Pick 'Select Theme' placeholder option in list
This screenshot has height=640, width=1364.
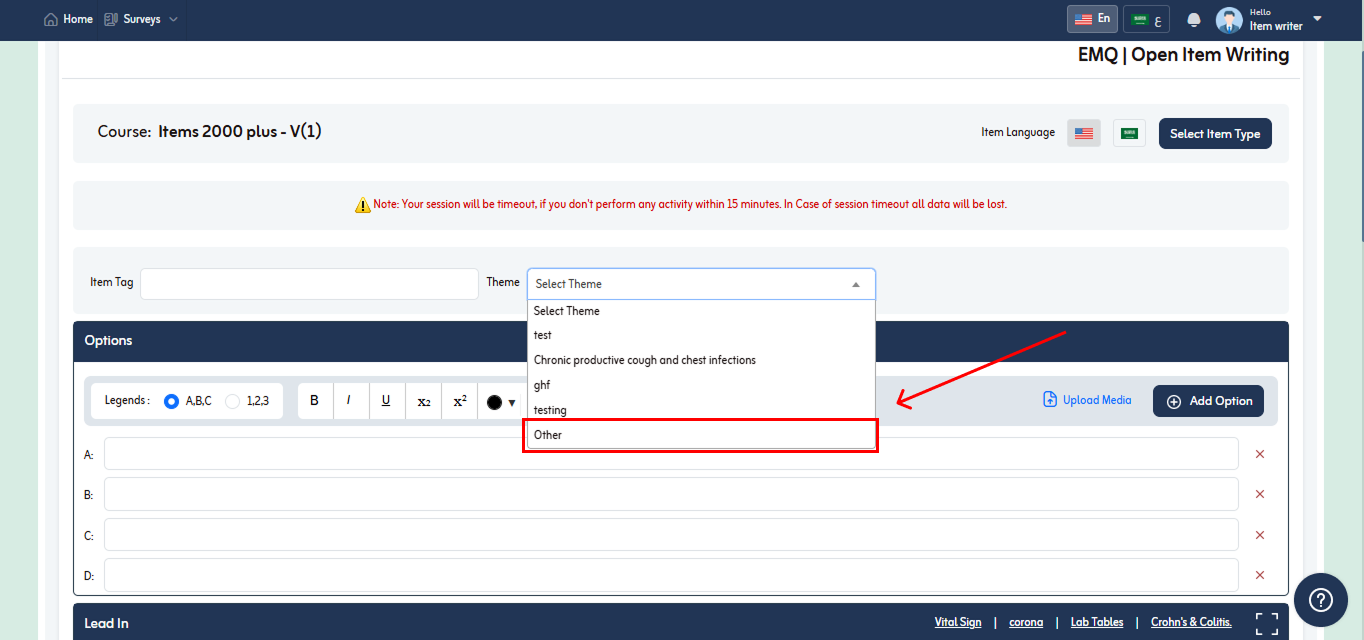[x=701, y=311]
